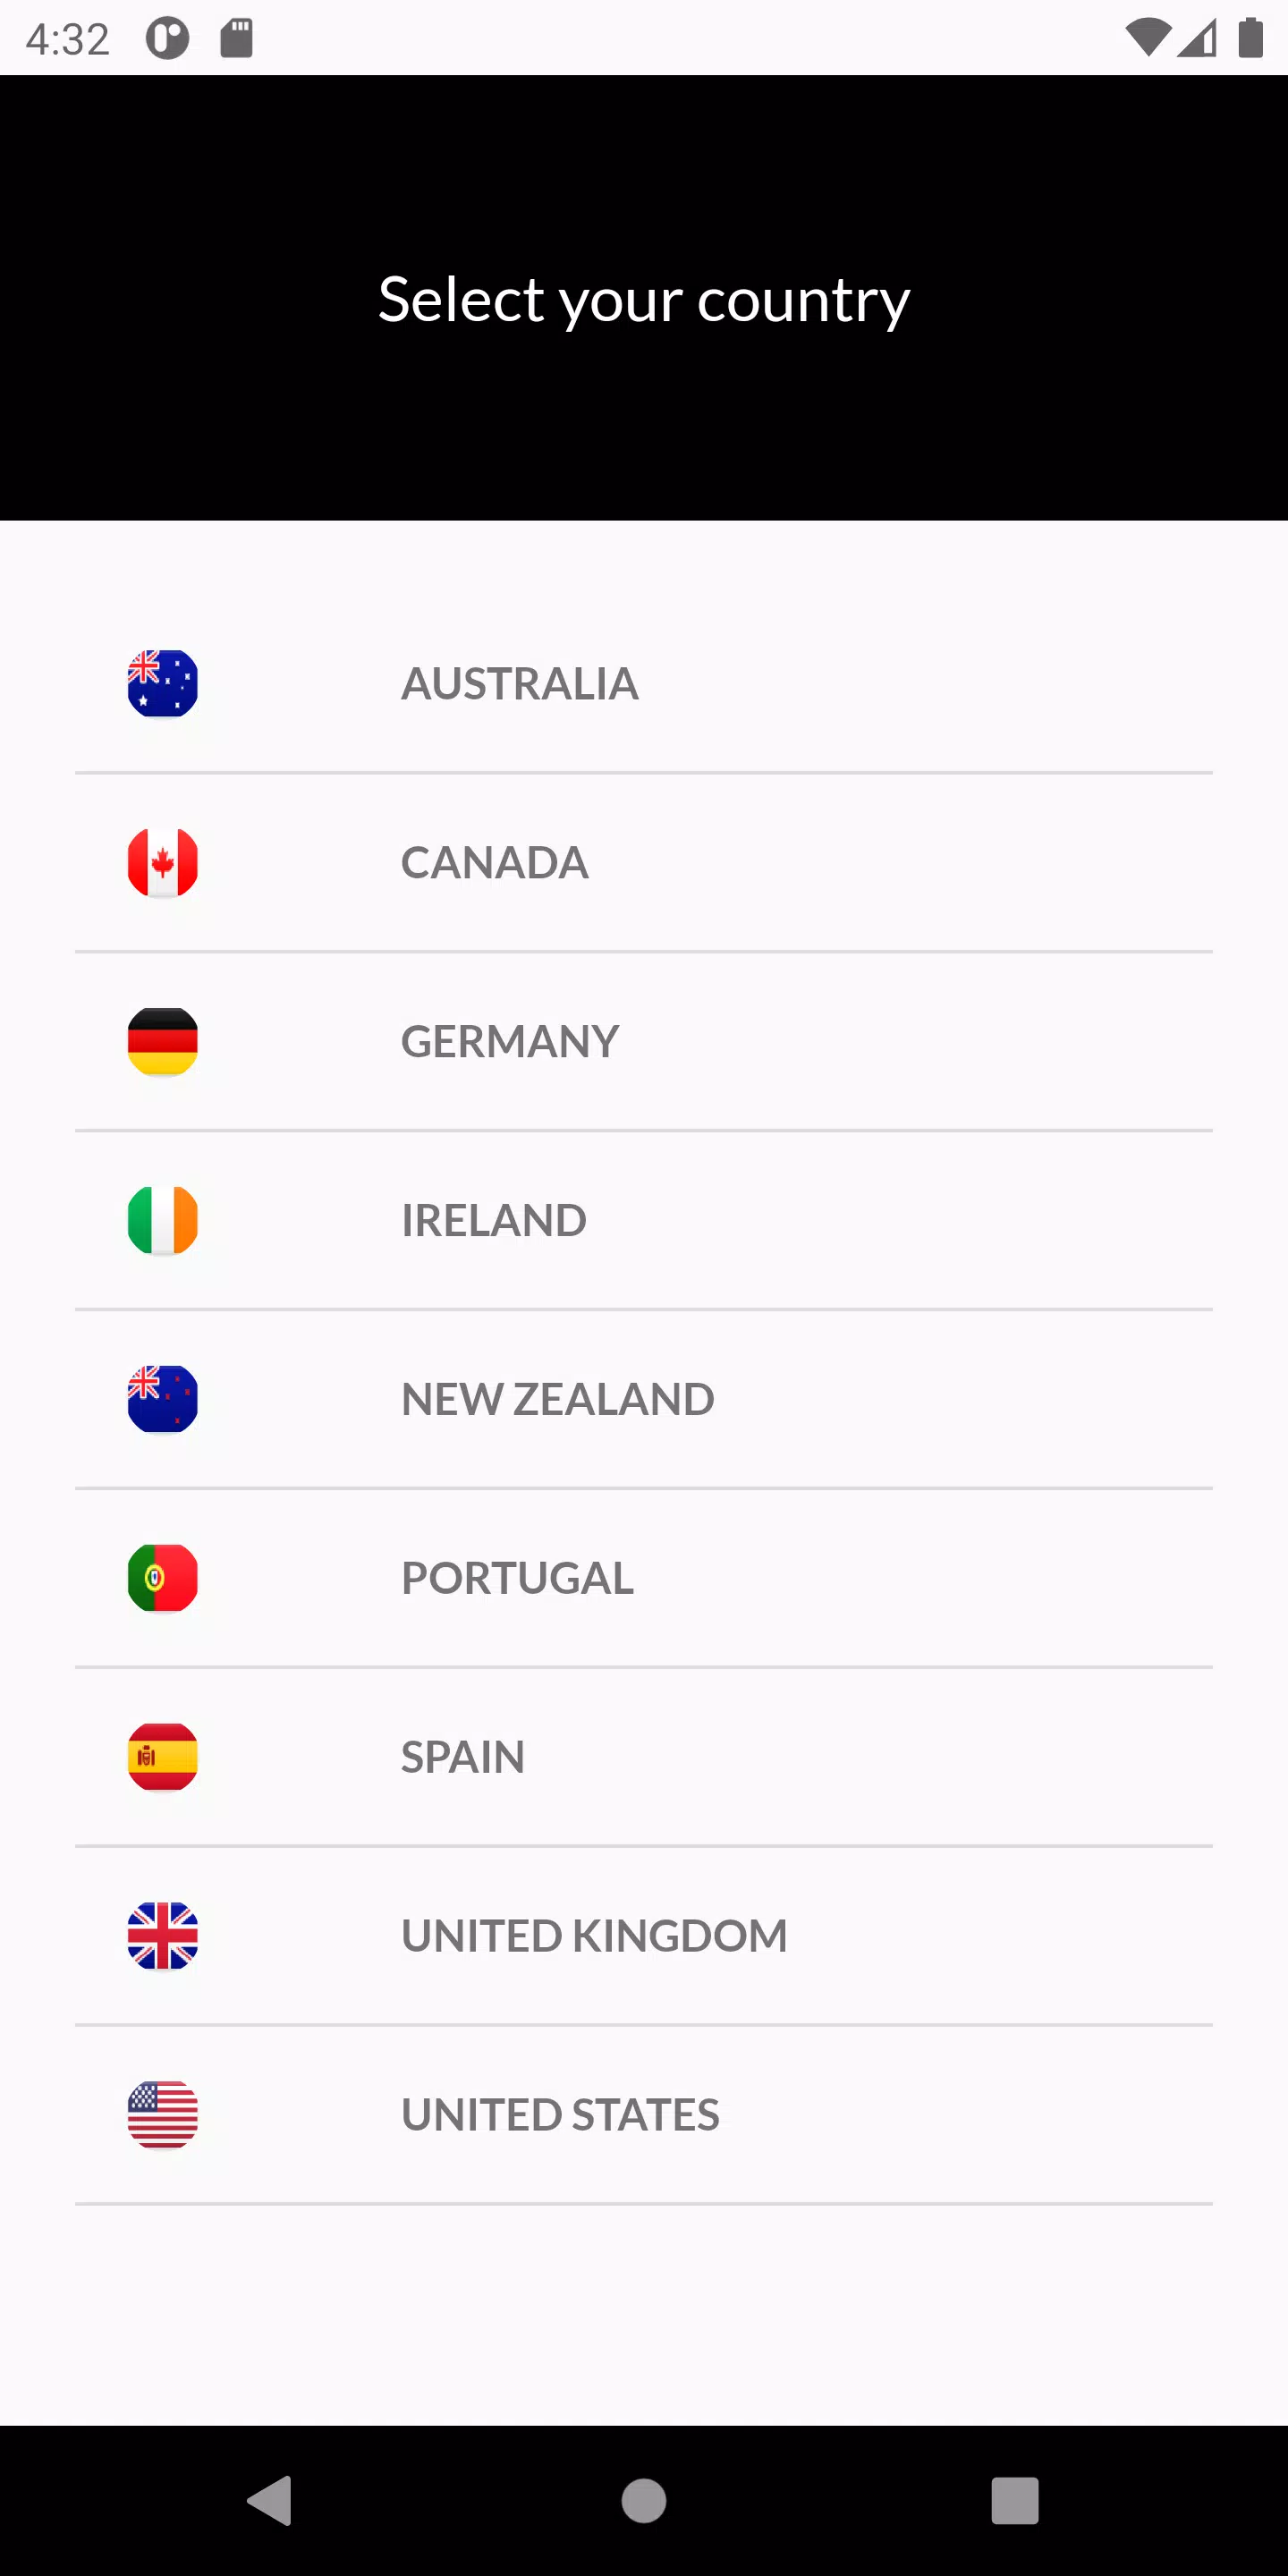
Task: Choose CANADA as your country
Action: pyautogui.click(x=494, y=863)
